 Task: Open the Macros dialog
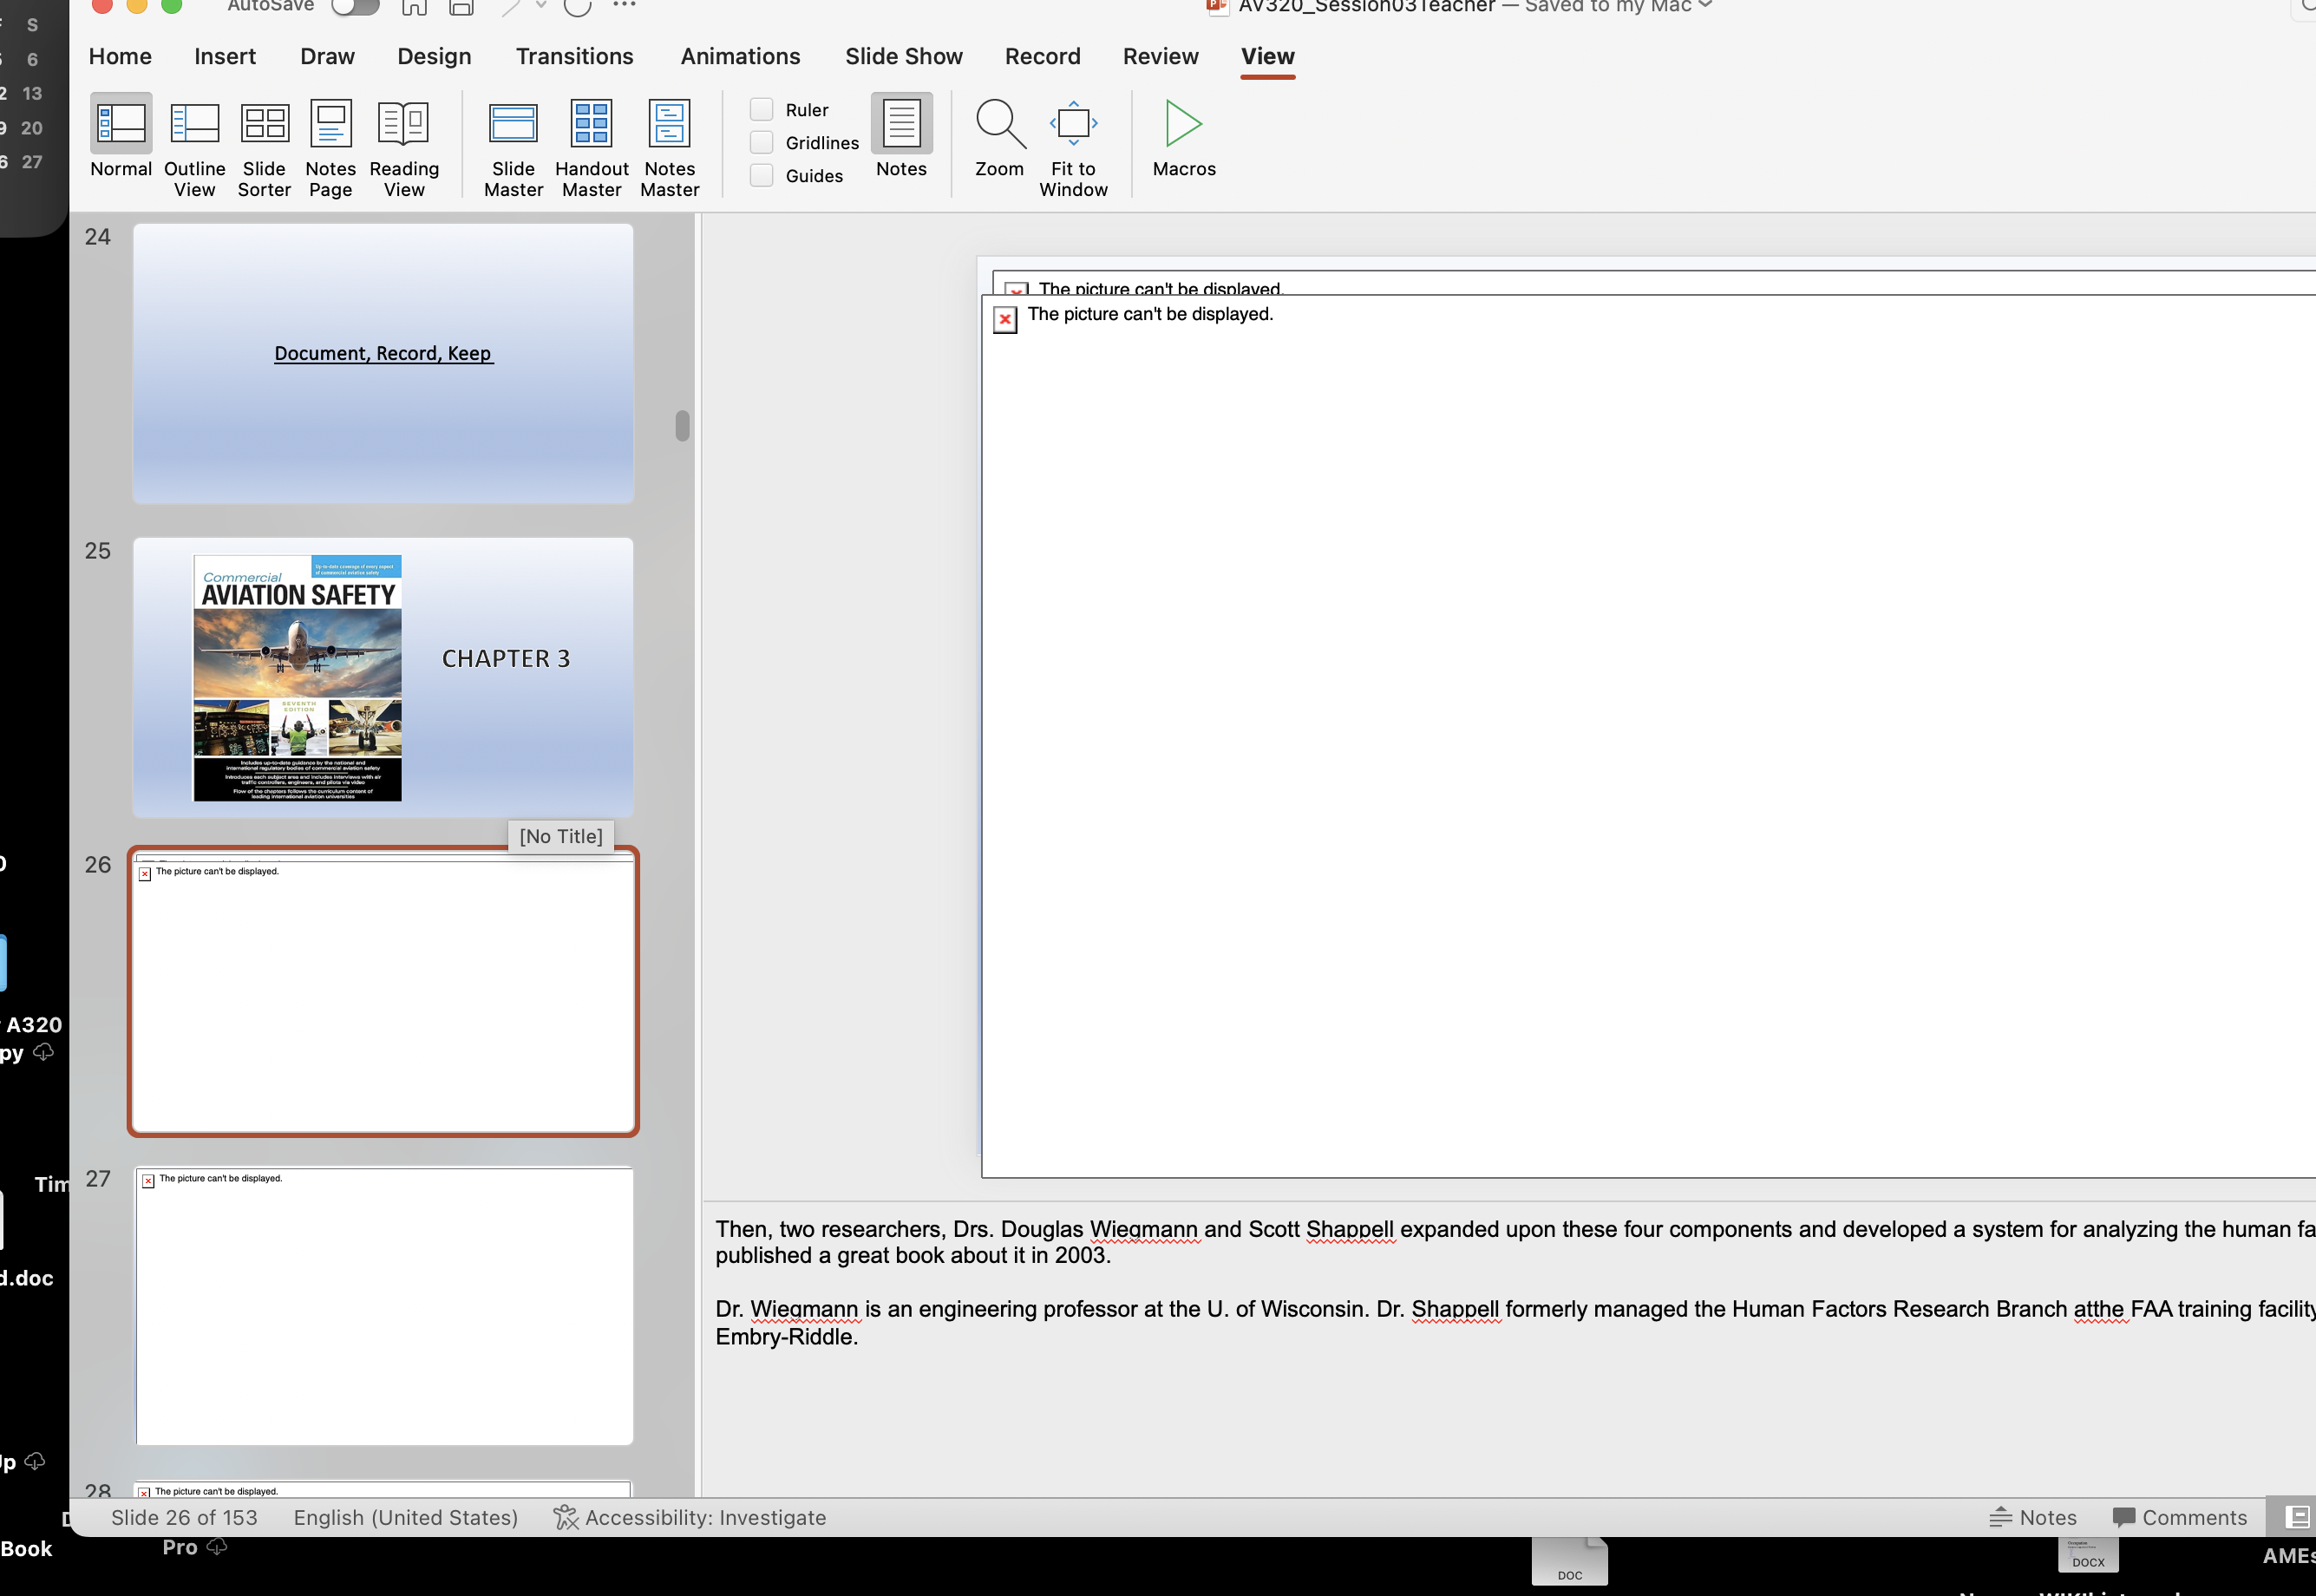[x=1182, y=140]
